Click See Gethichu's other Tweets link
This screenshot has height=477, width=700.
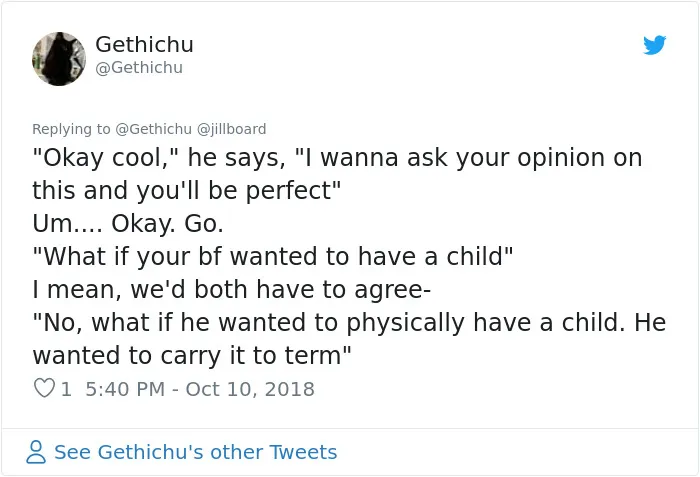tap(196, 452)
